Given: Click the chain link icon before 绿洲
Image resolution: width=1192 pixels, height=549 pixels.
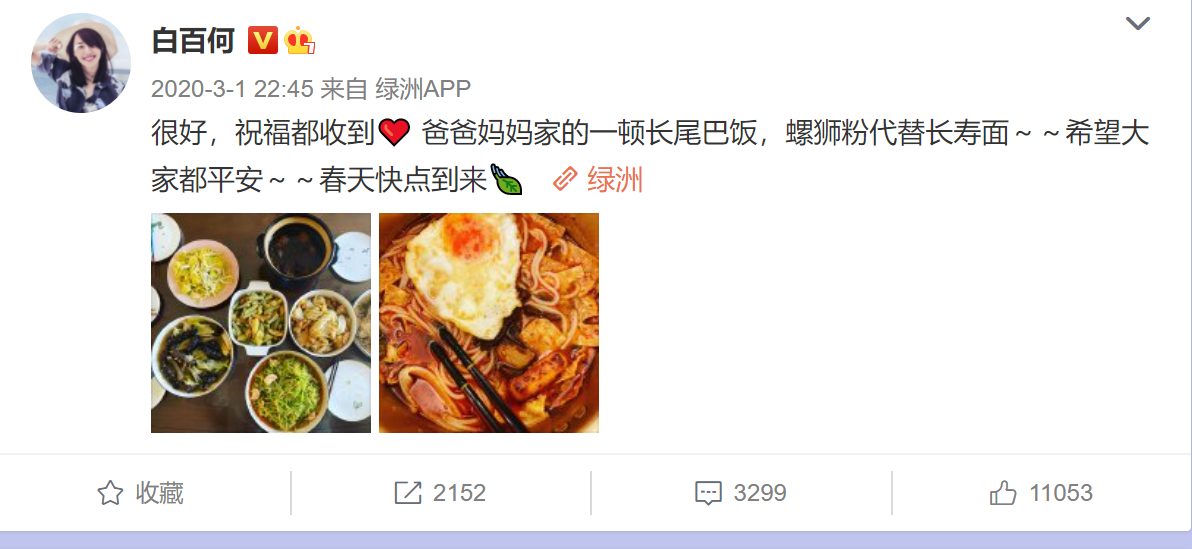Looking at the screenshot, I should pos(566,180).
